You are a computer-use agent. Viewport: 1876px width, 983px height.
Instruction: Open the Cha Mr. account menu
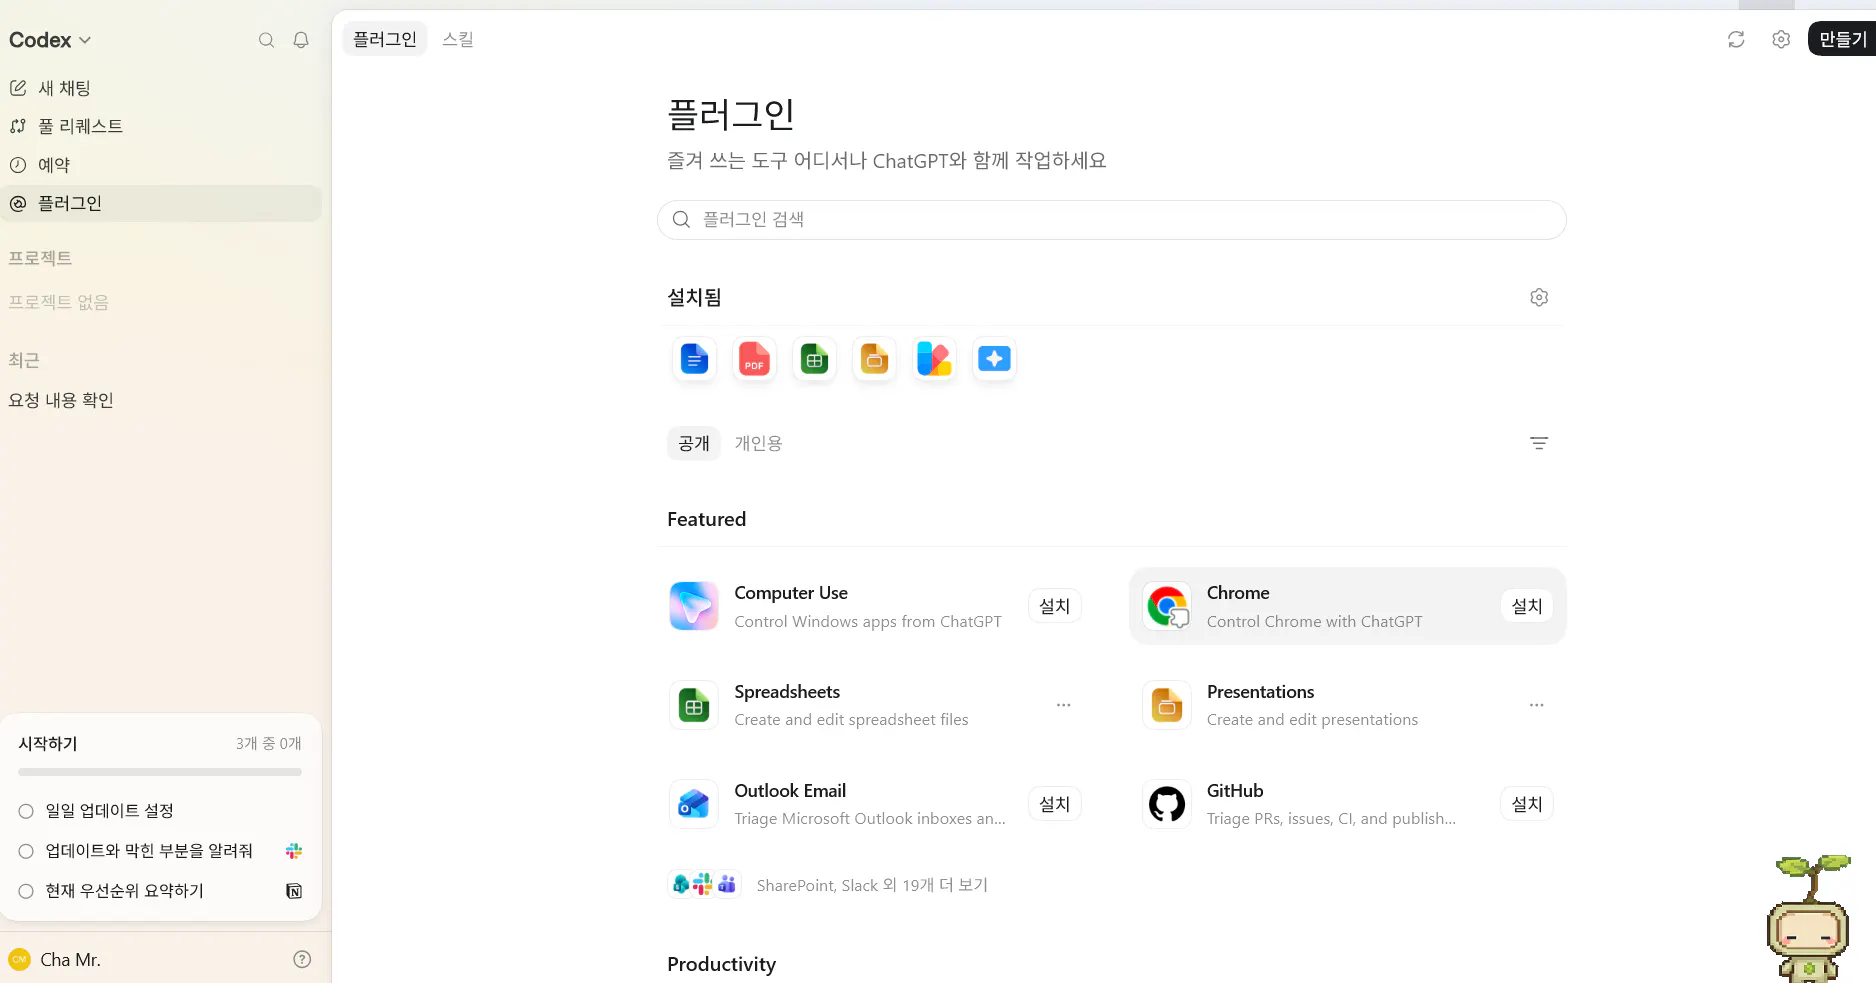tap(55, 960)
